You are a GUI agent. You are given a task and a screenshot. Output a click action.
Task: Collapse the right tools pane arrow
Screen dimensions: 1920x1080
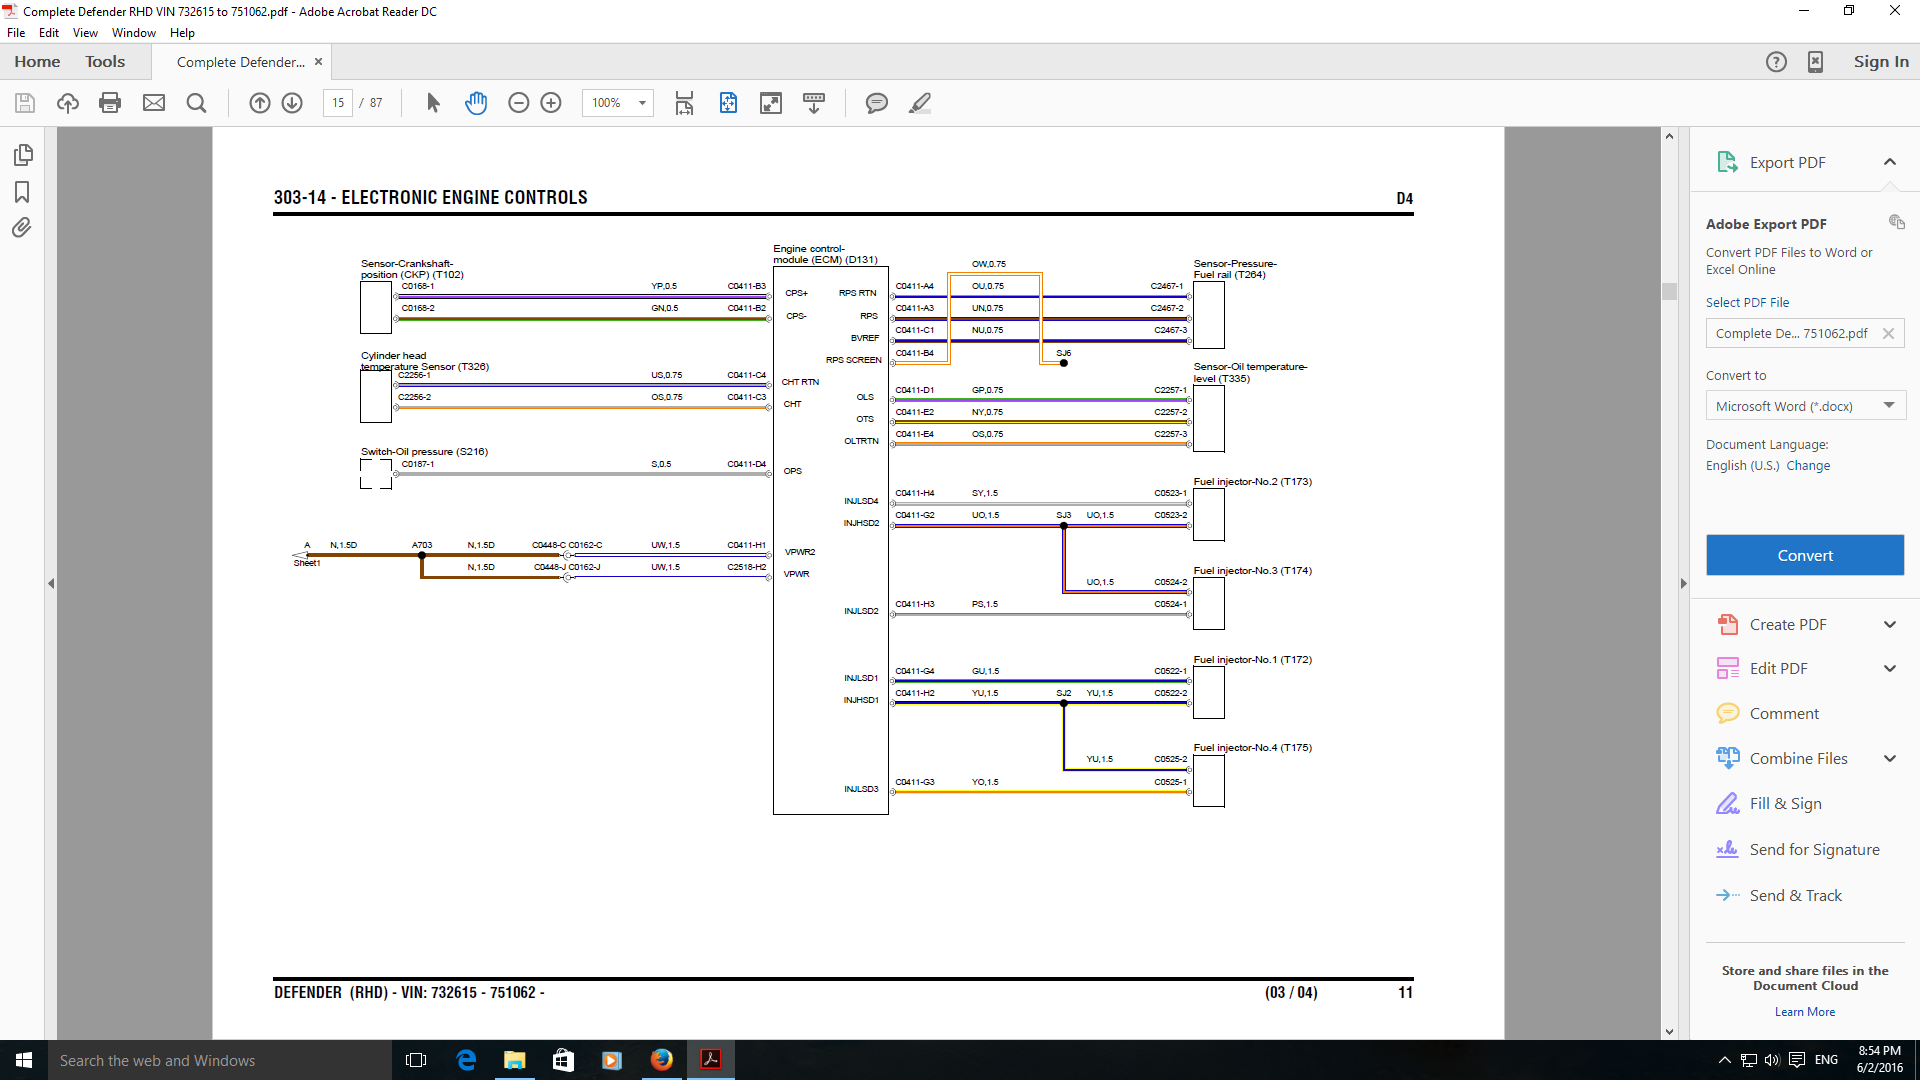1683,583
